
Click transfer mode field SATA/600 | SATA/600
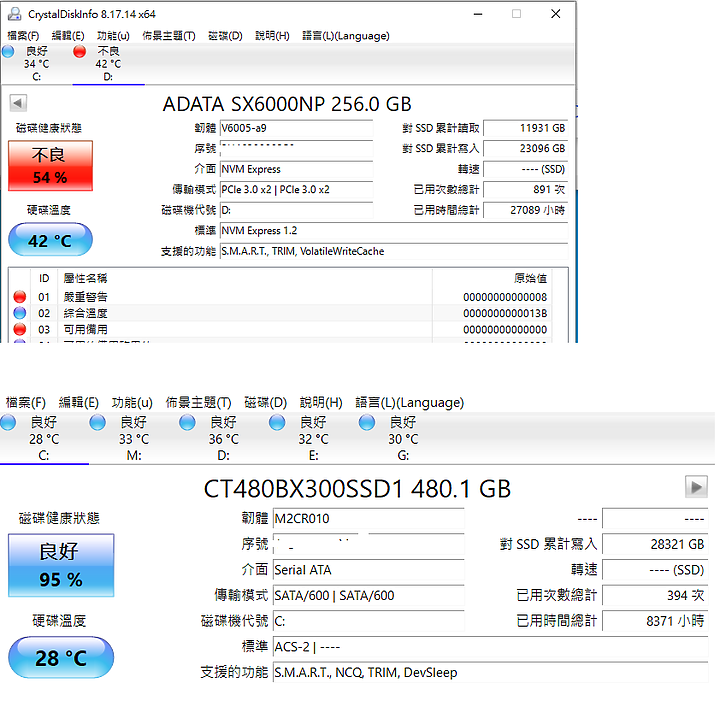click(369, 596)
